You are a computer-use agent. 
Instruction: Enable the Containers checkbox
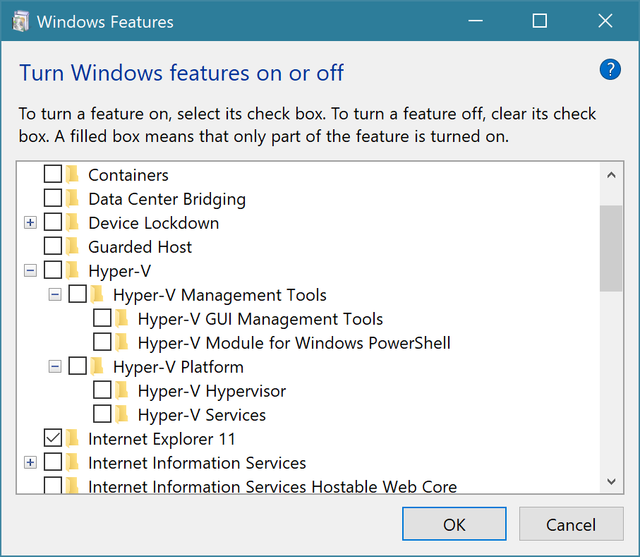53,174
